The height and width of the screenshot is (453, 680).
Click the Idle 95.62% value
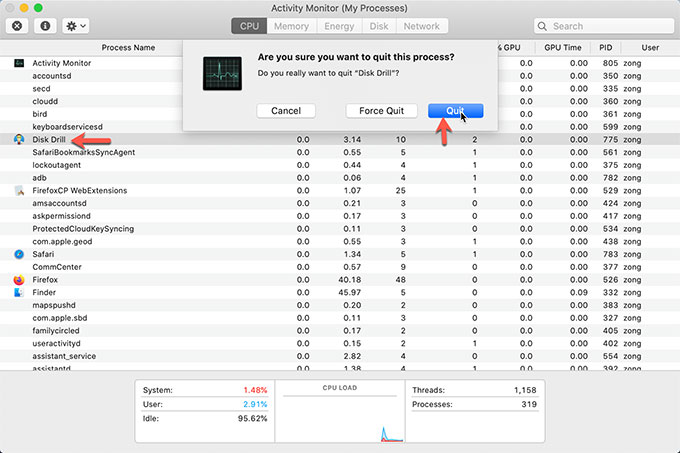[x=252, y=418]
